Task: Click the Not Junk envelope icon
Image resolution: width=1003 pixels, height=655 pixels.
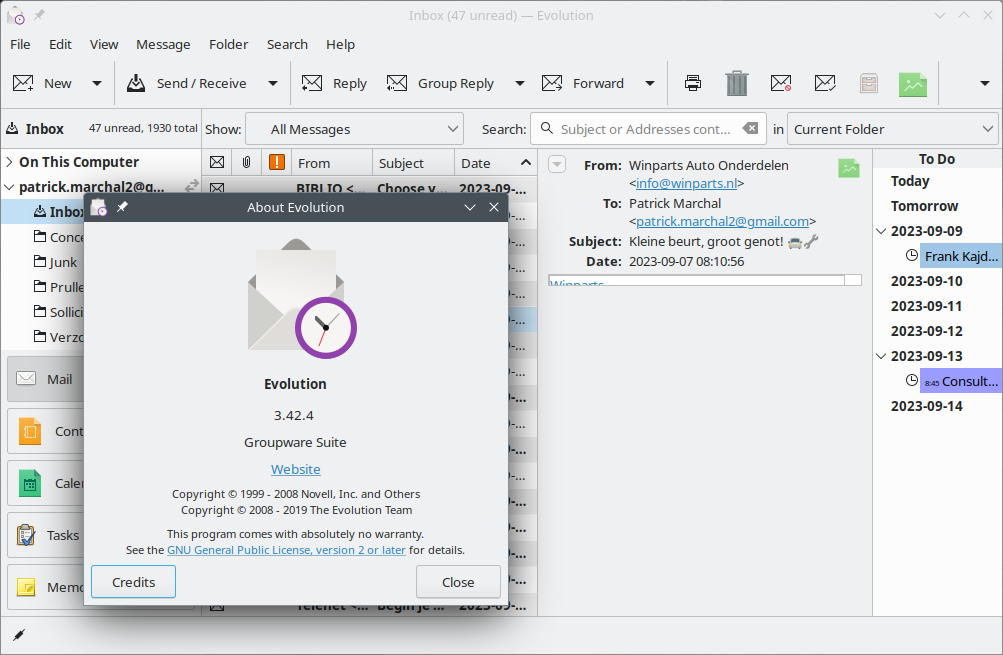Action: (825, 83)
